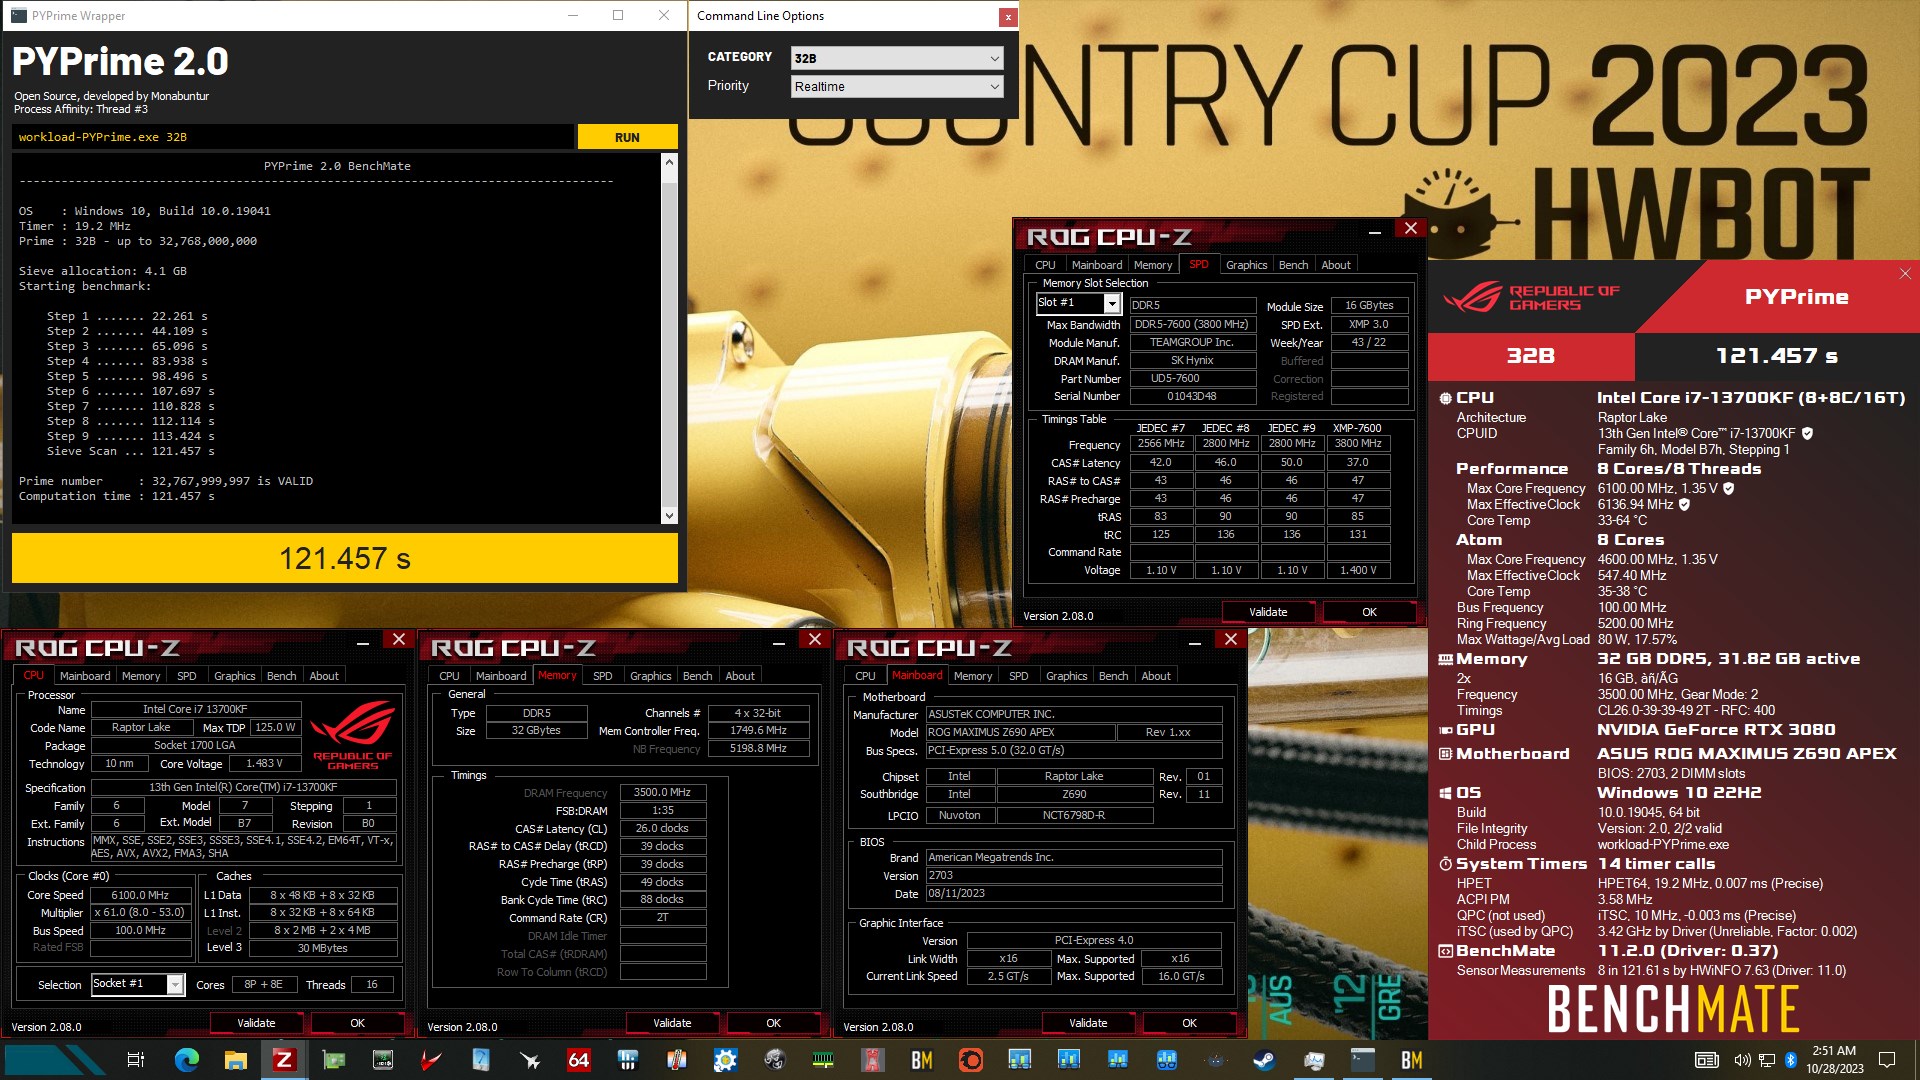The height and width of the screenshot is (1080, 1920).
Task: Open Graphics tab in Memory CPU-Z window
Action: point(650,676)
